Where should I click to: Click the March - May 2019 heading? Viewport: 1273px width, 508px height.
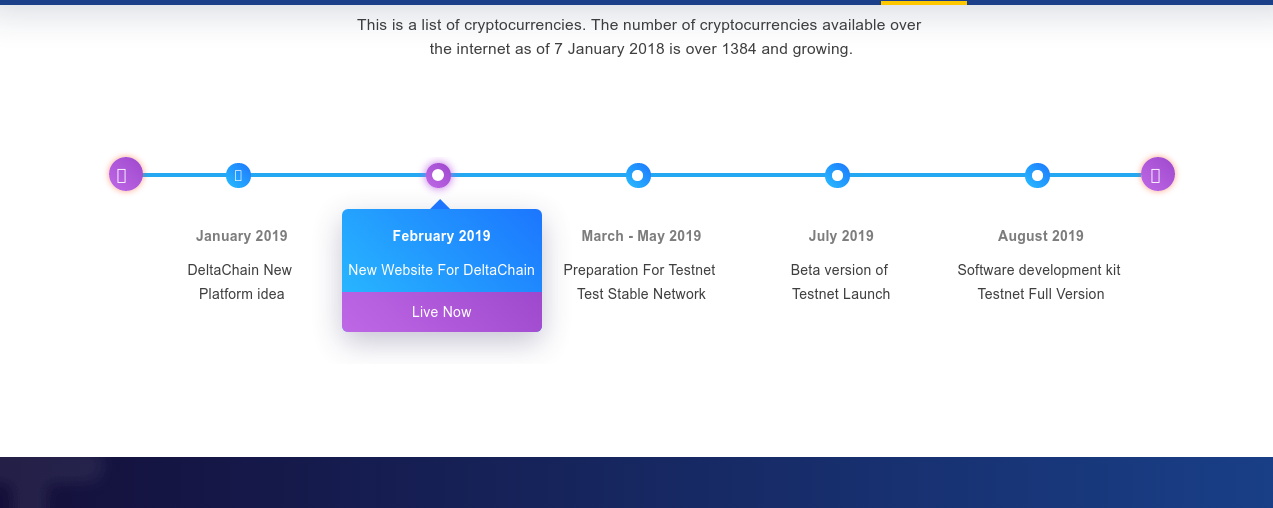click(641, 236)
